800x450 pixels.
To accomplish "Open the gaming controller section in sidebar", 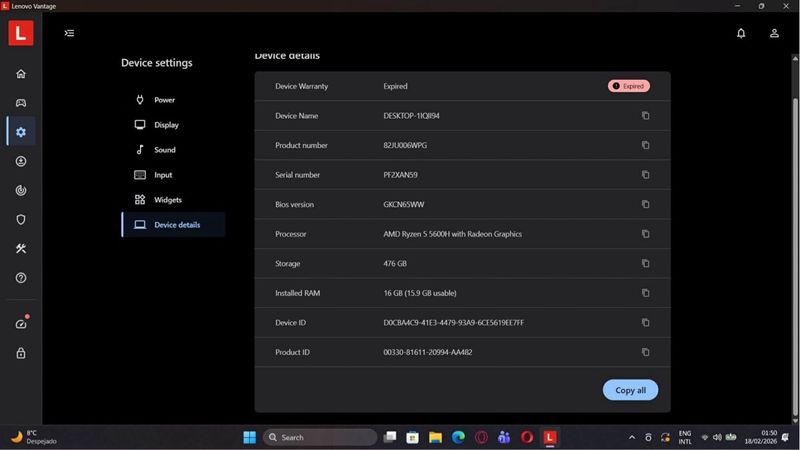I will (21, 103).
